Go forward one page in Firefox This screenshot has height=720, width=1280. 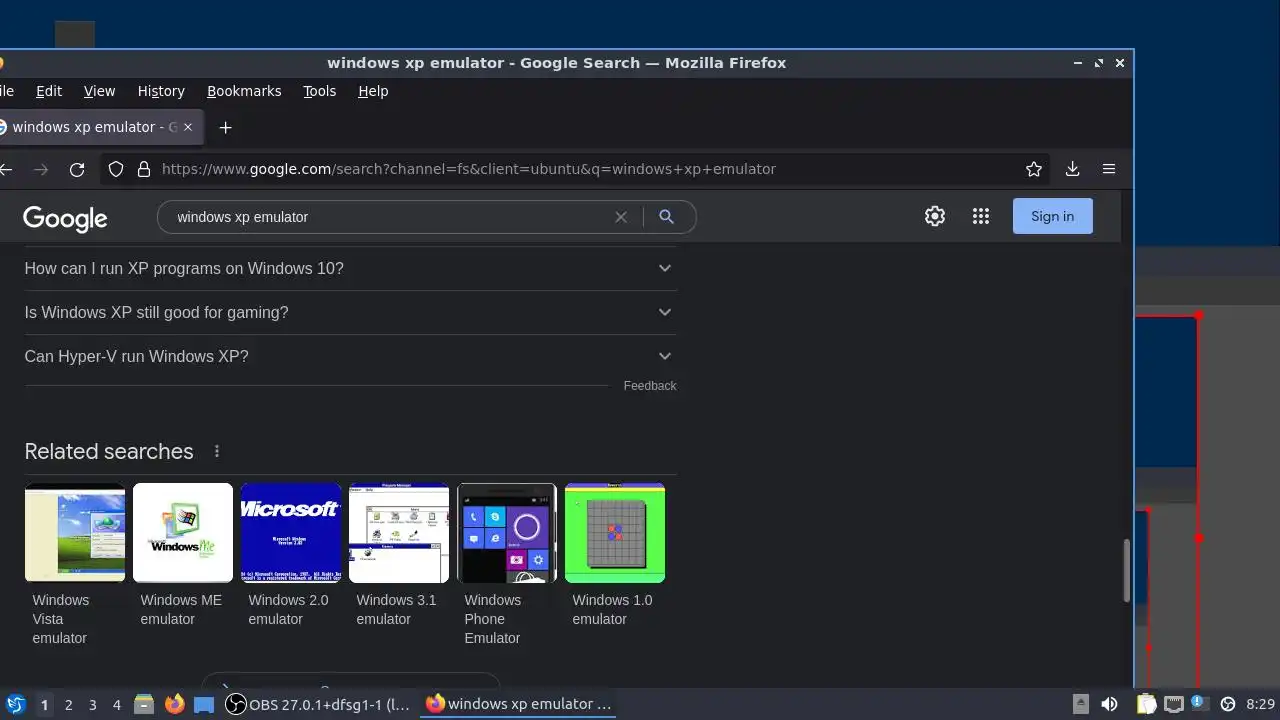41,170
